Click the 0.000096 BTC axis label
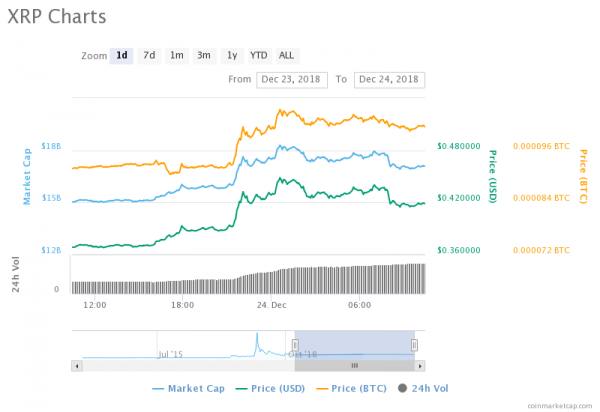The image size is (600, 412). (541, 146)
